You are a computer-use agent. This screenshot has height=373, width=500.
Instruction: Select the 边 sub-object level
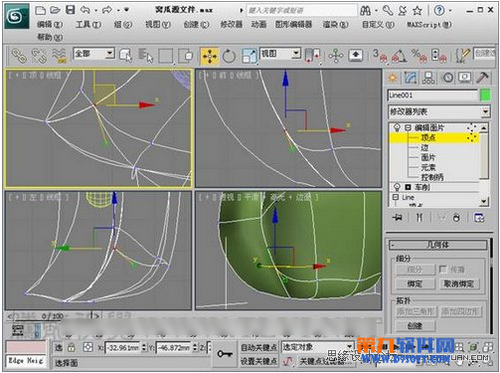424,147
